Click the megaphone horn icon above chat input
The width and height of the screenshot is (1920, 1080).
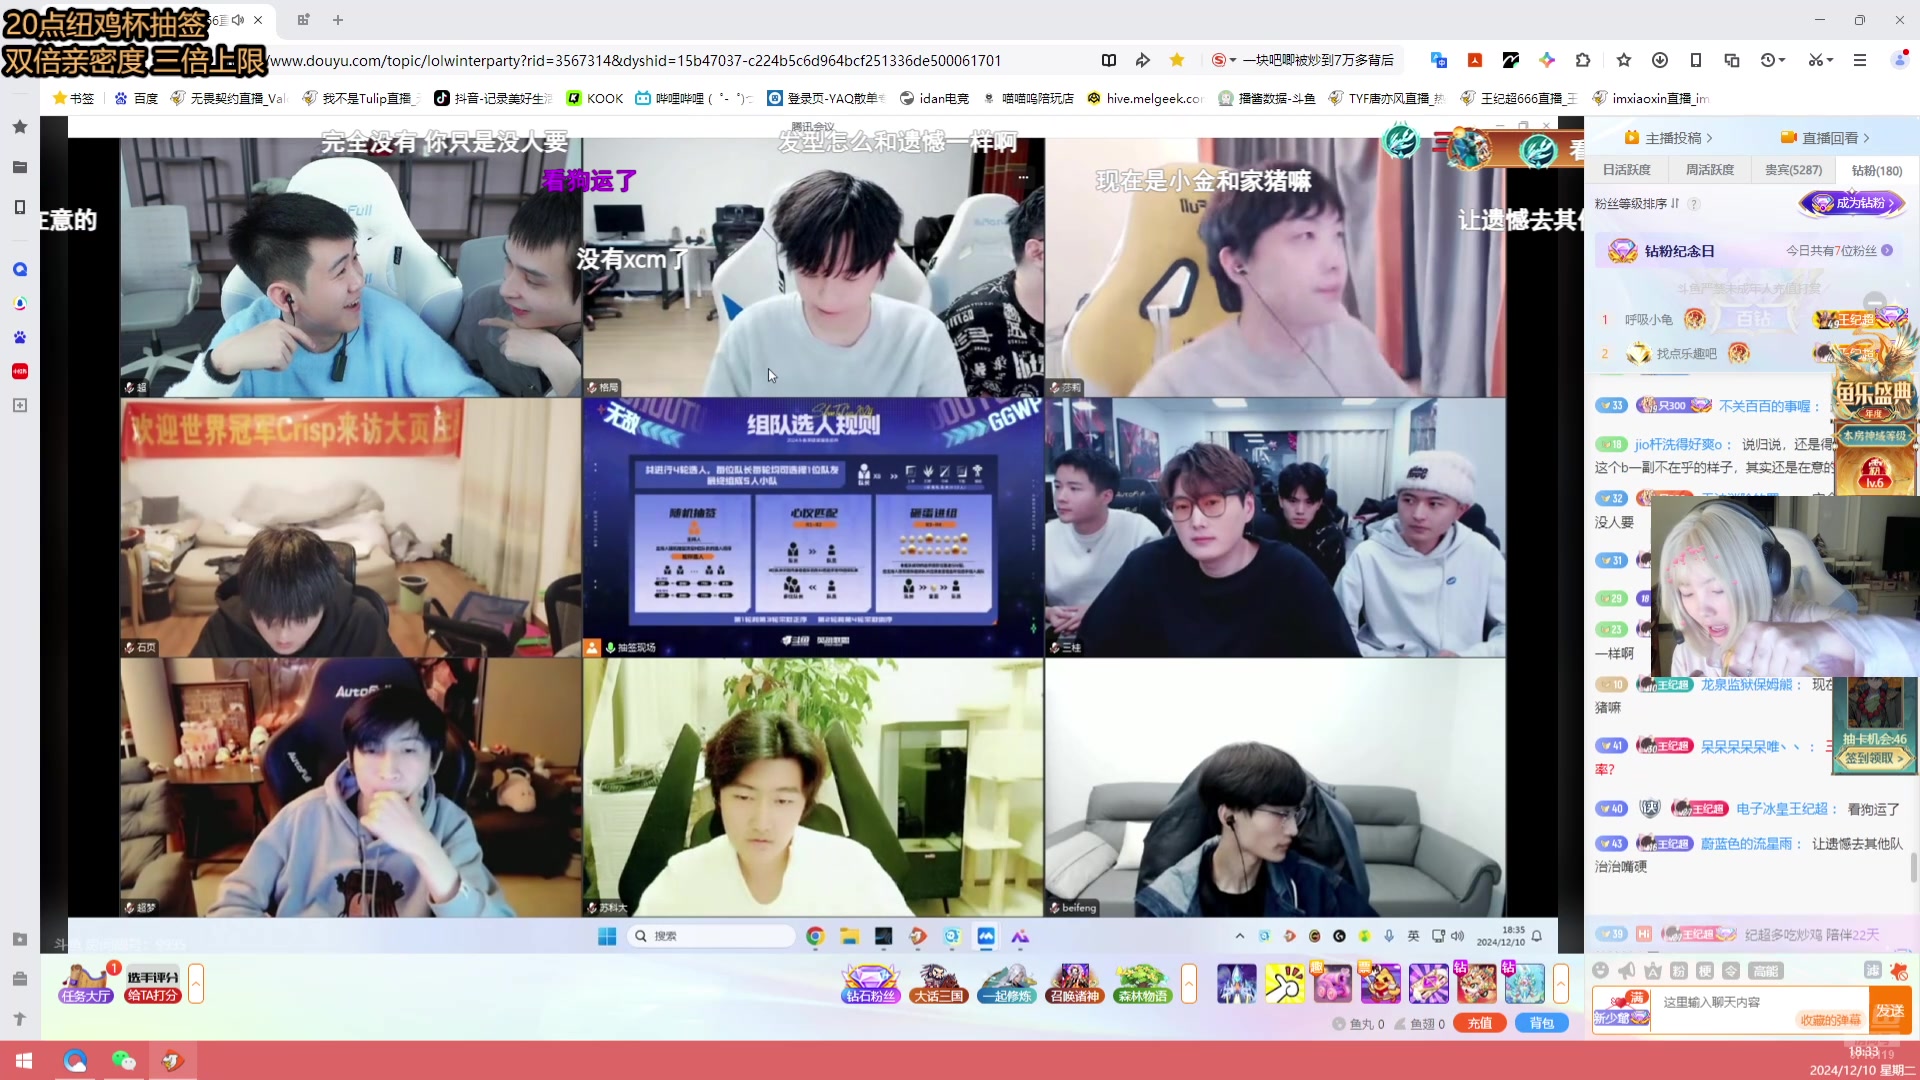pos(1627,971)
